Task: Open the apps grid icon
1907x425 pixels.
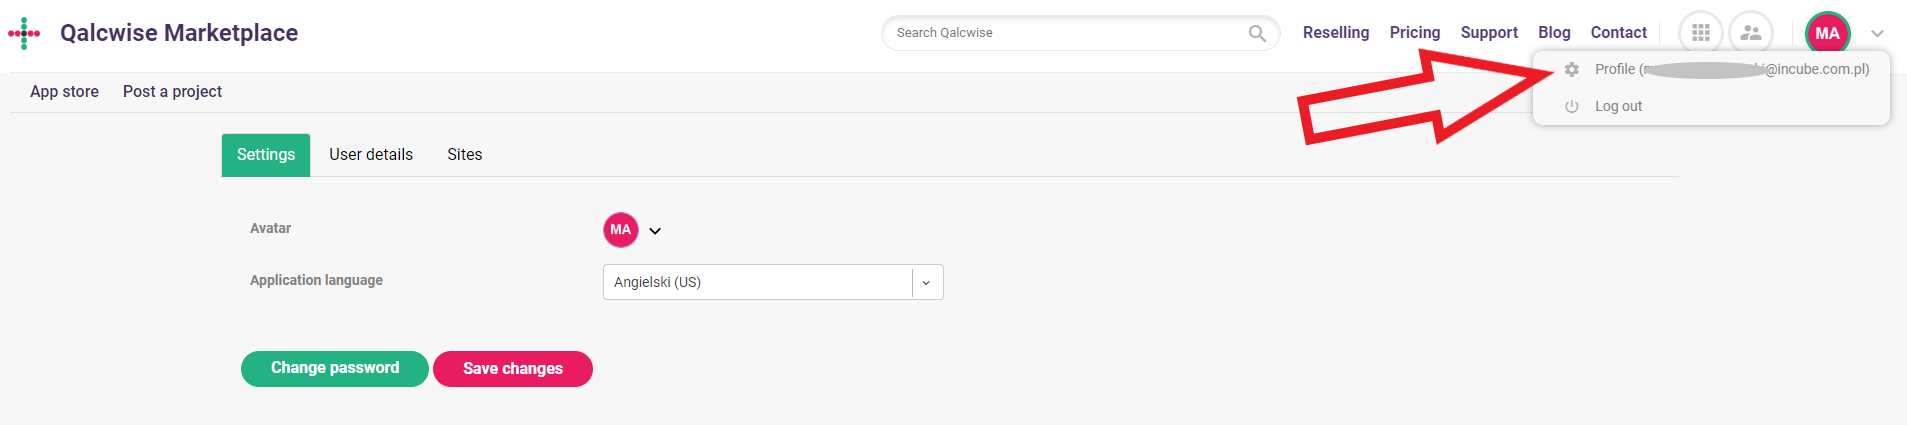Action: pos(1701,33)
